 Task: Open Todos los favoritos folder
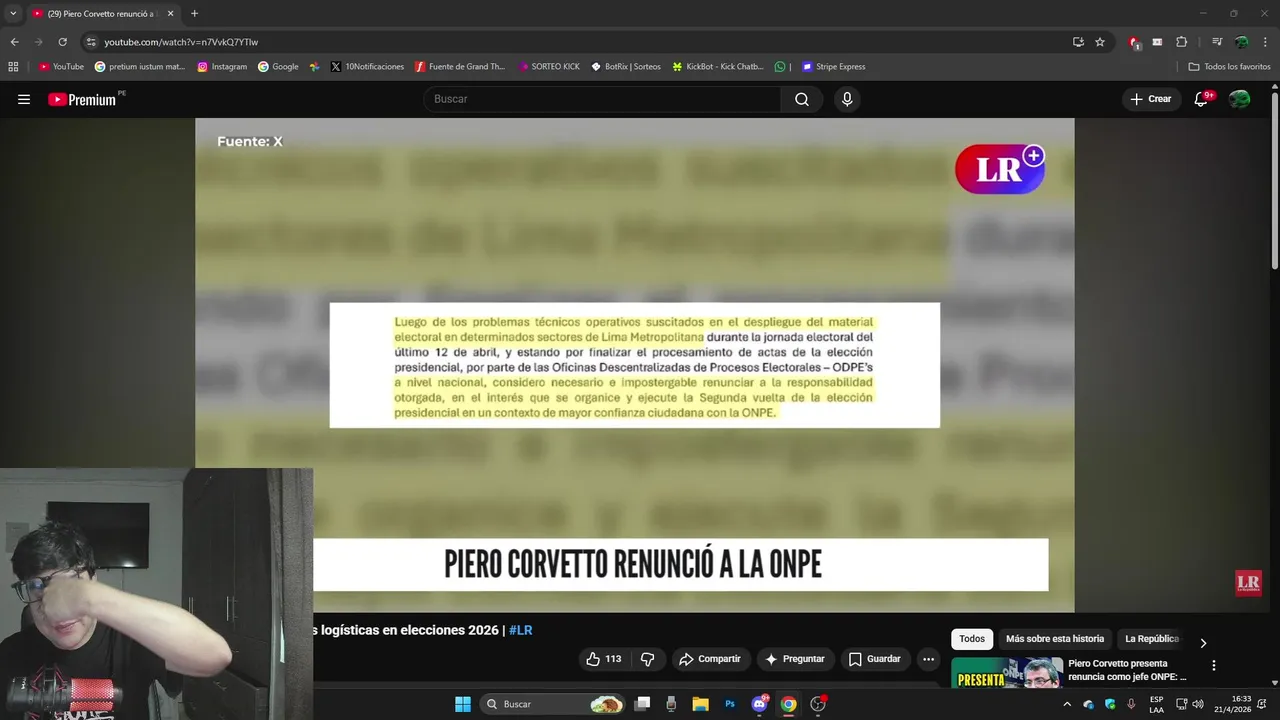1230,67
